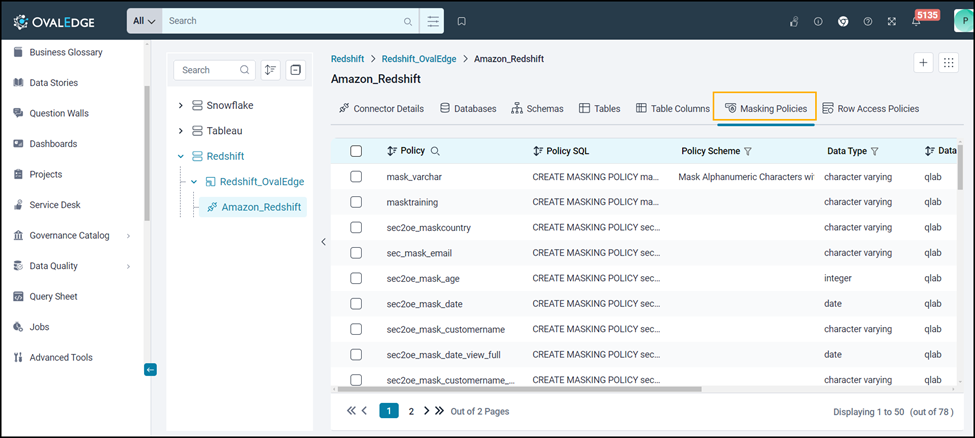
Task: Click the hand pointer icon in the header
Action: (793, 21)
